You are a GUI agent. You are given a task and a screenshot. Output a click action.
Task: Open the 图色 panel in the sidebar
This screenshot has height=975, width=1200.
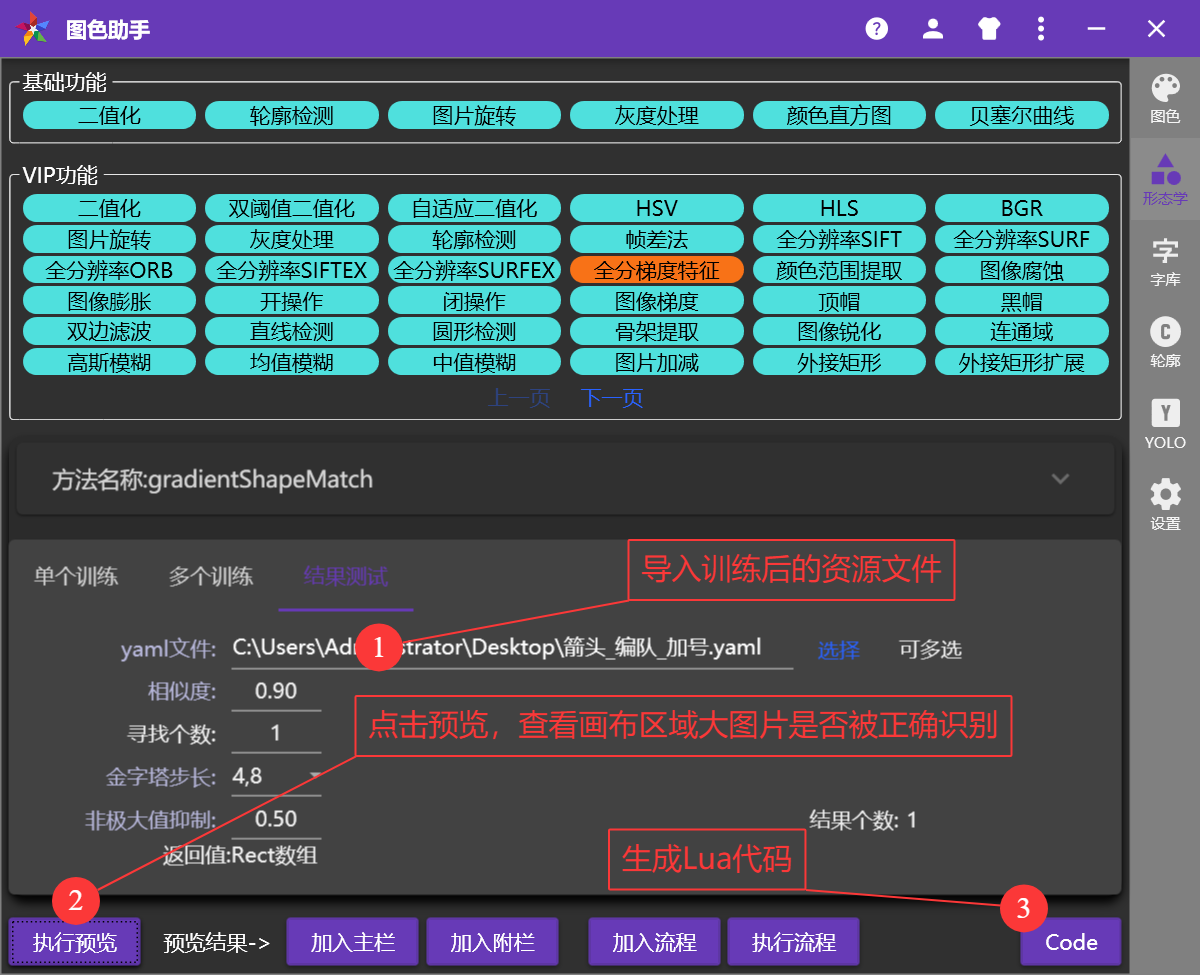(x=1164, y=99)
